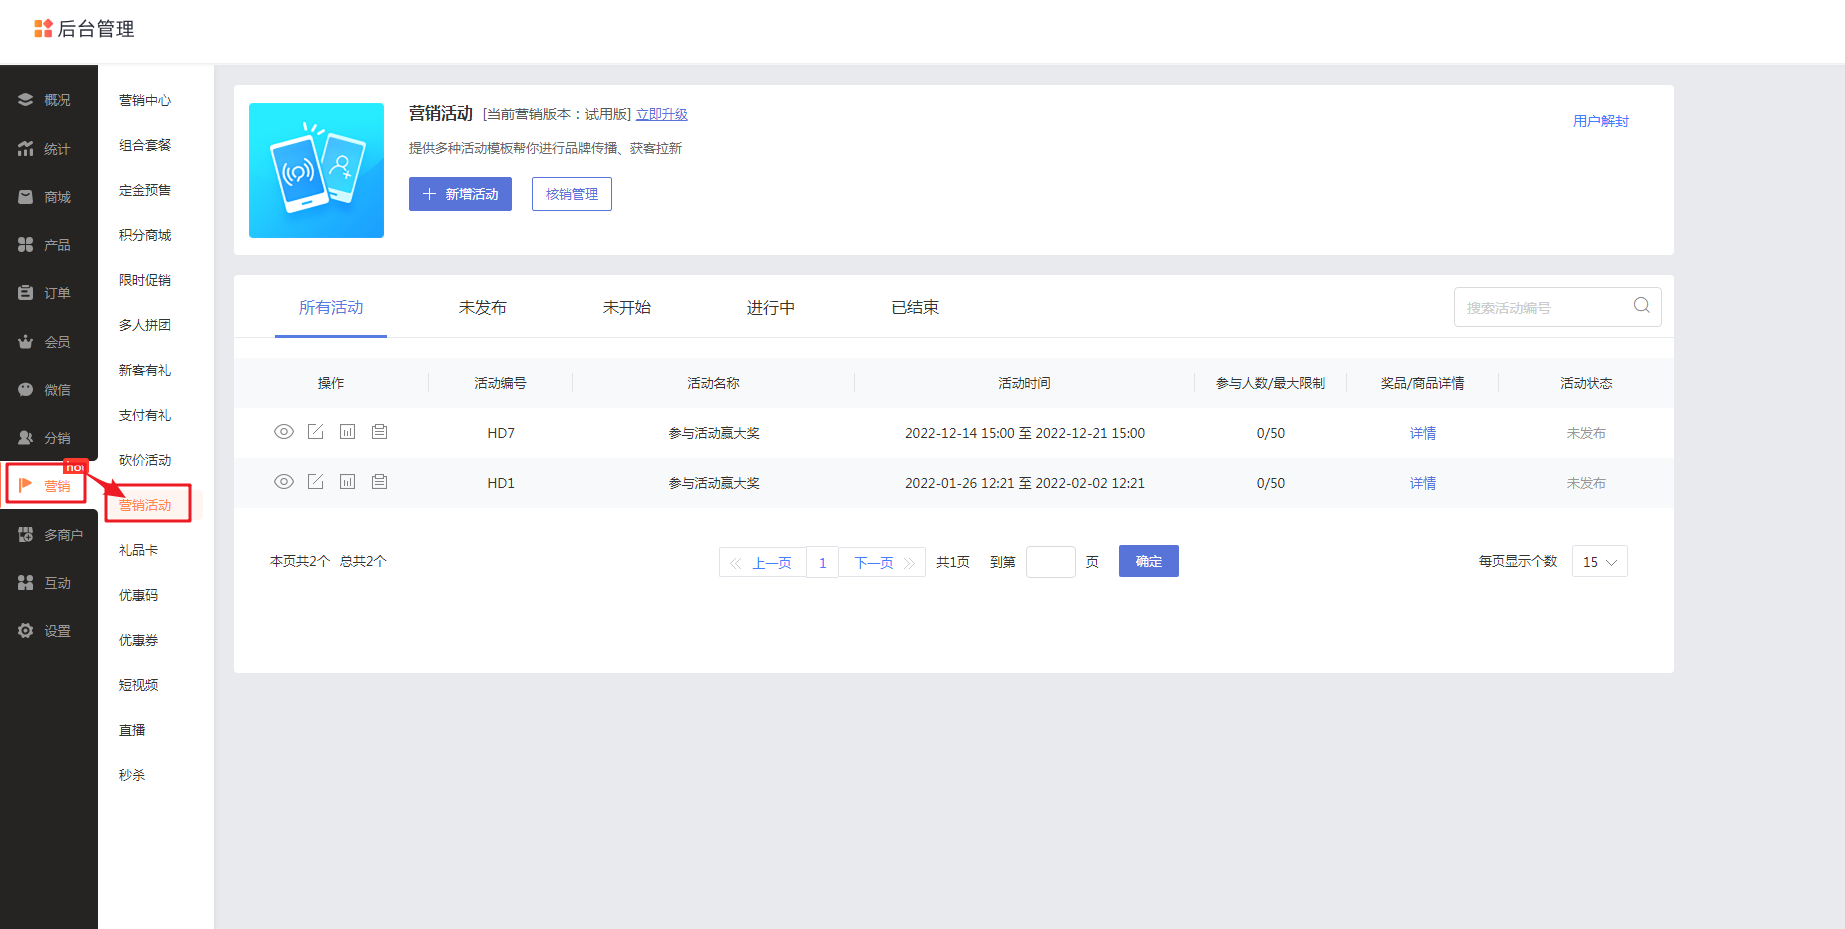This screenshot has height=929, width=1845.
Task: Open the 设置 settings gear in sidebar
Action: (x=46, y=631)
